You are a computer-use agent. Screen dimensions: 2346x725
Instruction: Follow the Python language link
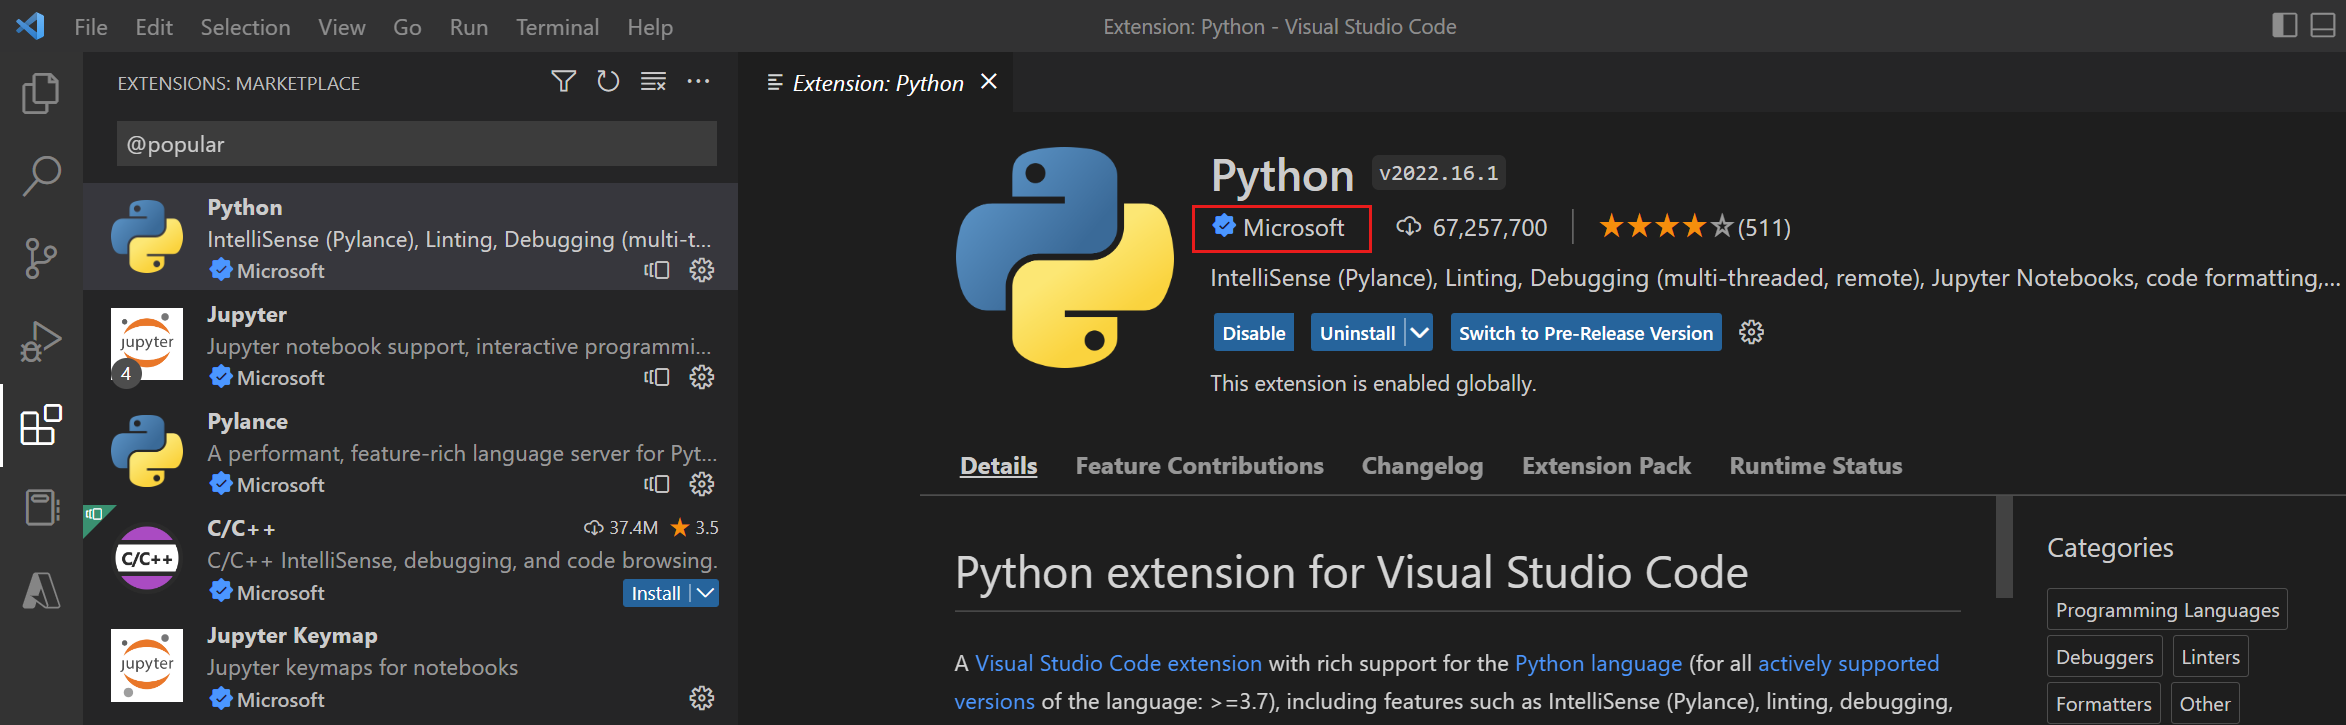pyautogui.click(x=1598, y=664)
